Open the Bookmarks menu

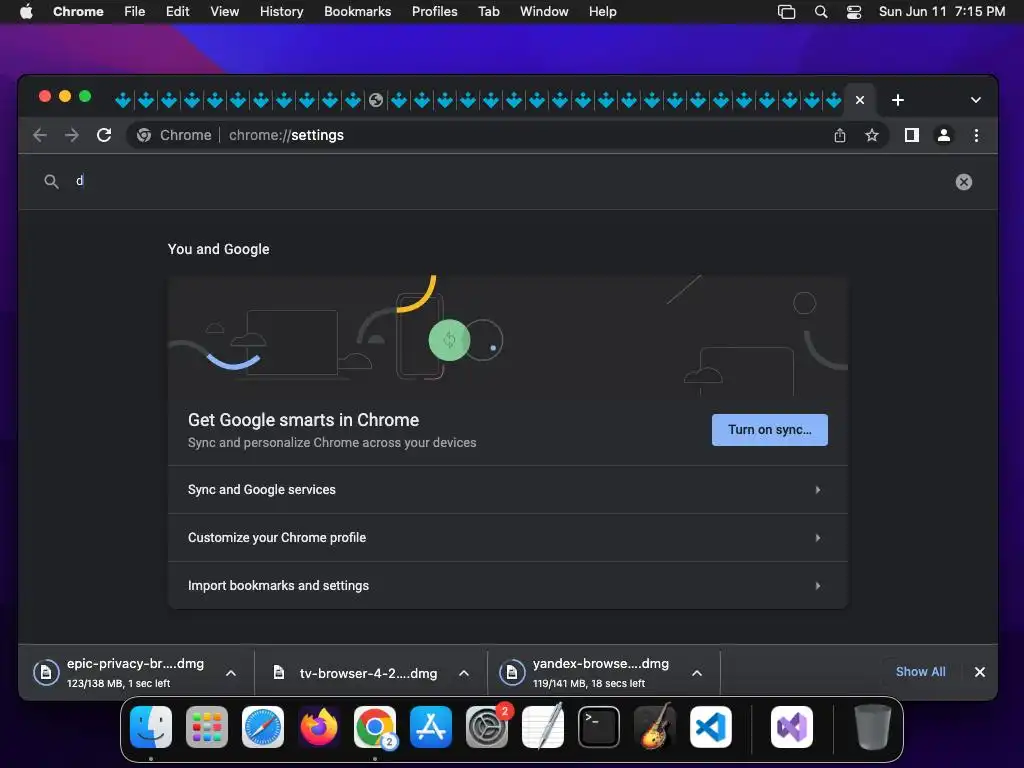point(357,11)
